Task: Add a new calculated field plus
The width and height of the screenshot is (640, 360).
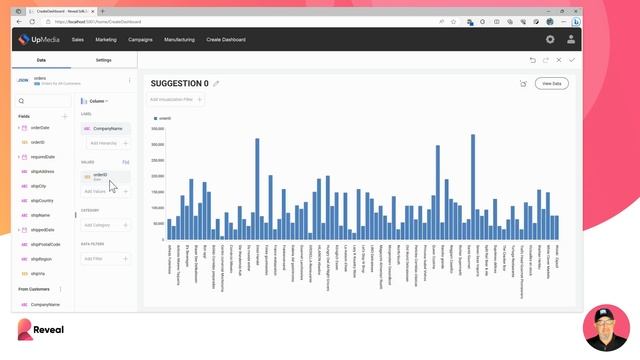Action: (64, 116)
